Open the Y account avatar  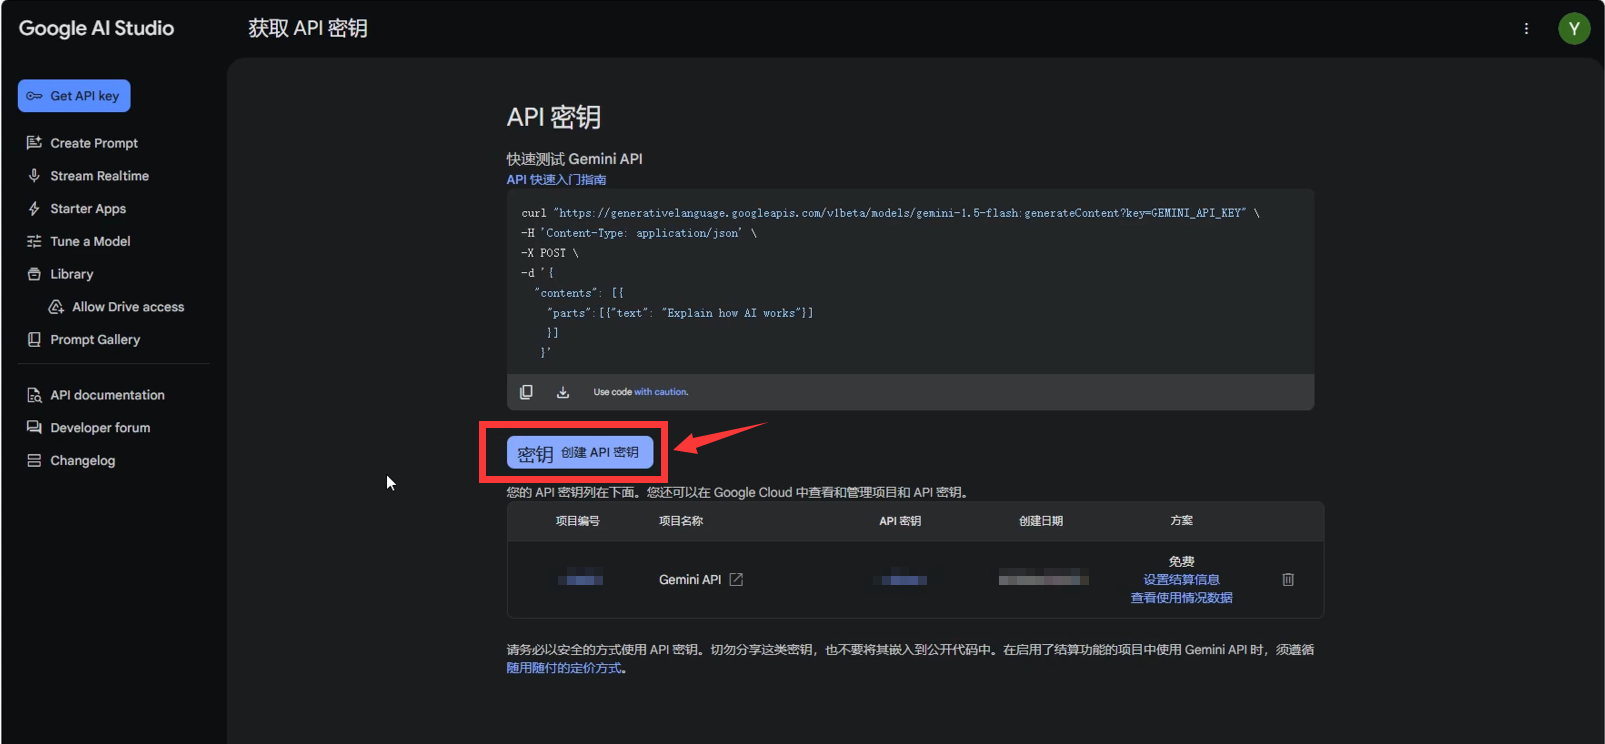point(1574,28)
